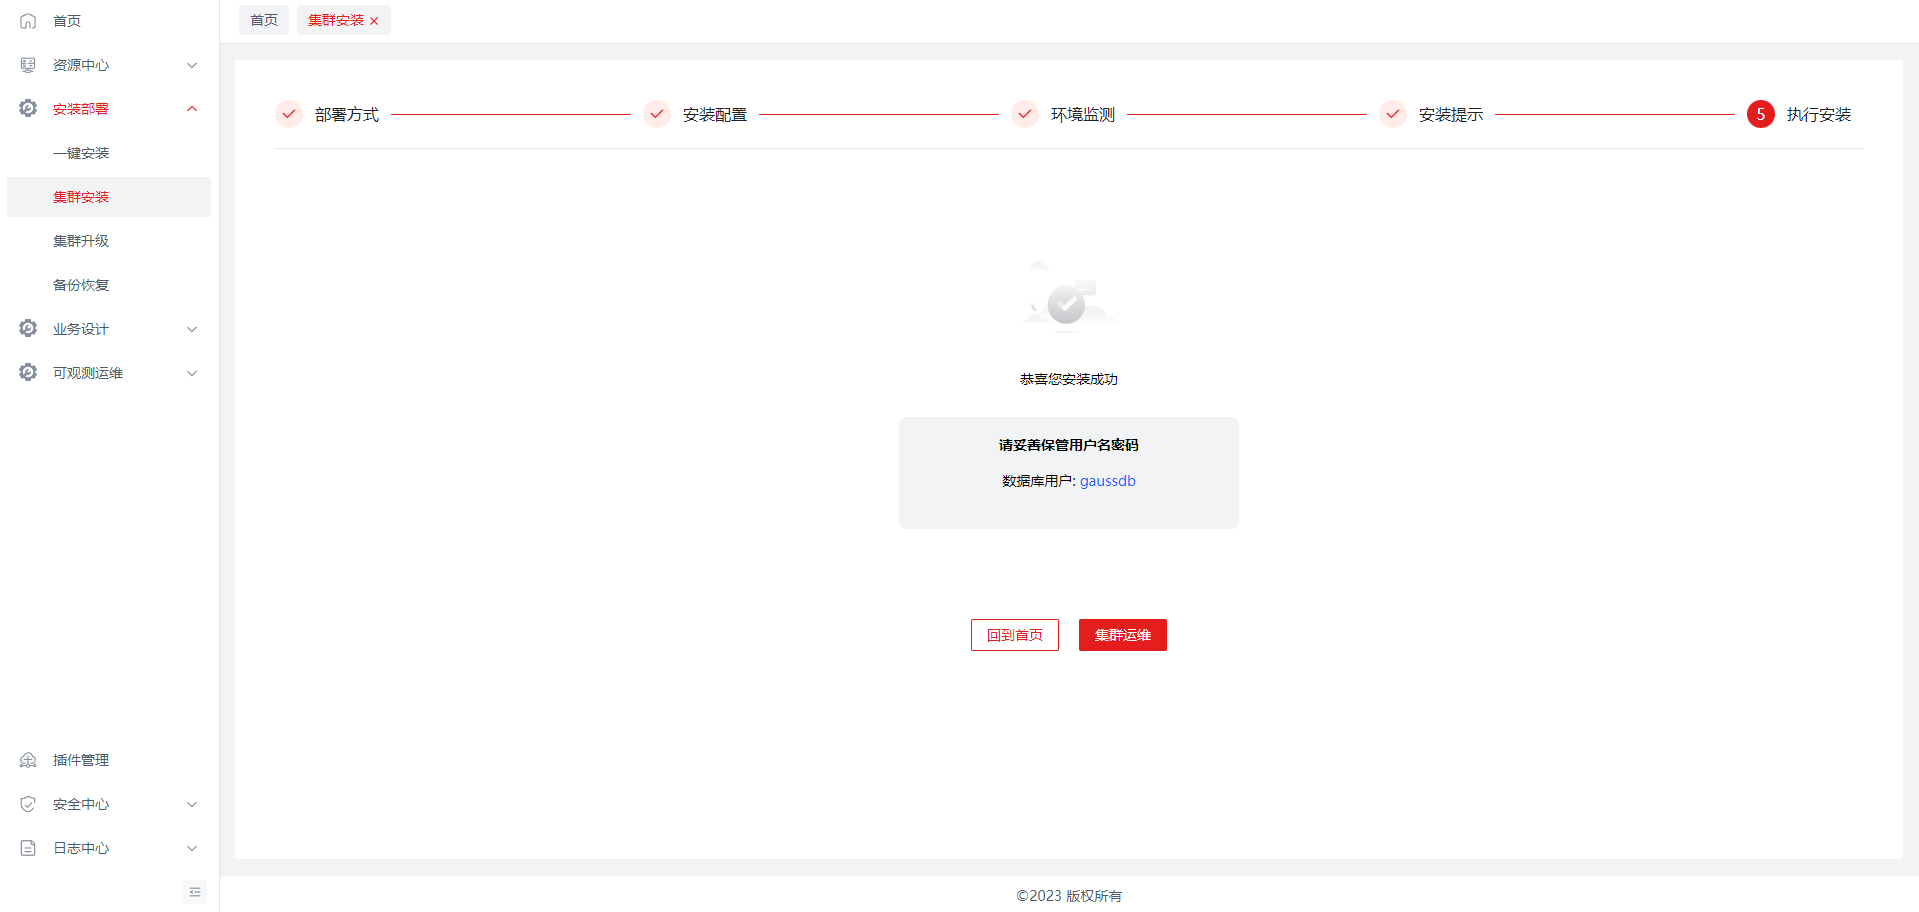The image size is (1919, 912).
Task: Click the home icon in the sidebar
Action: tap(28, 21)
